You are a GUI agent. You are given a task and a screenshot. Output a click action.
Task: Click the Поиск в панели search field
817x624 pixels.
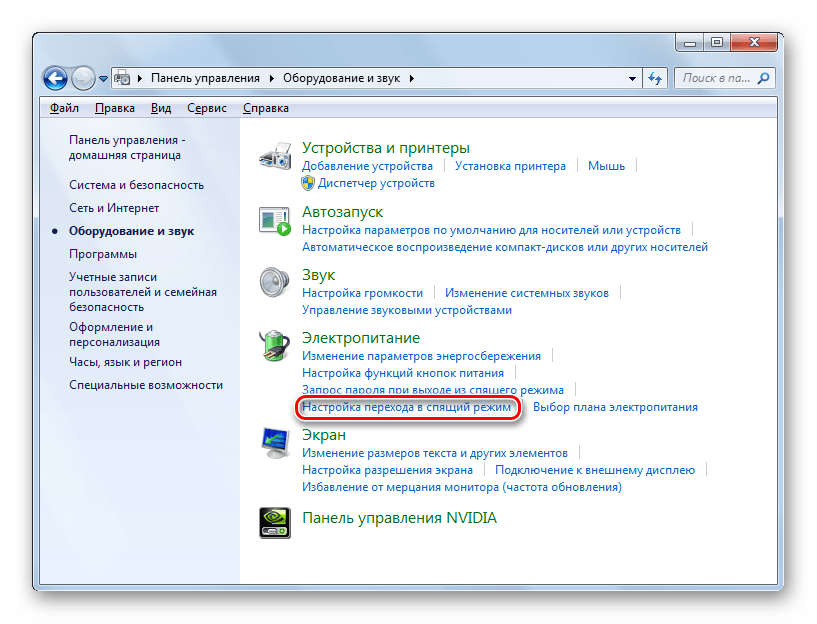point(716,78)
